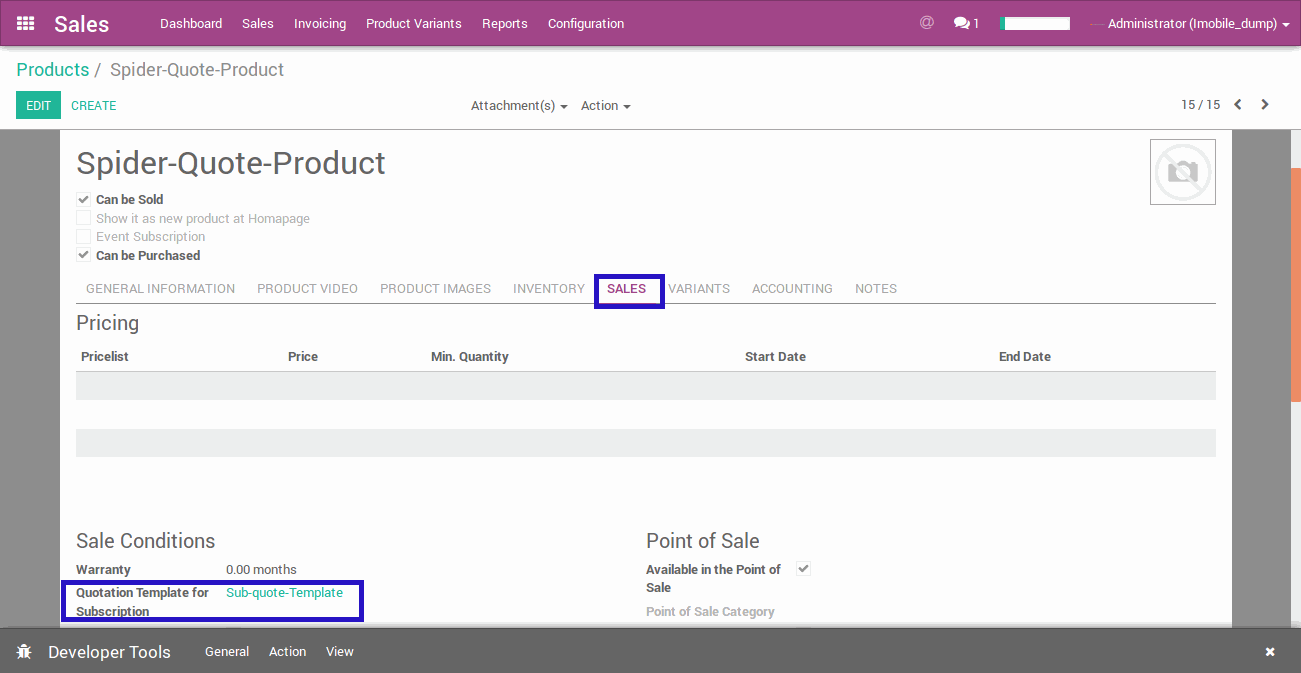Go to next record arrow
1301x673 pixels.
coord(1265,105)
